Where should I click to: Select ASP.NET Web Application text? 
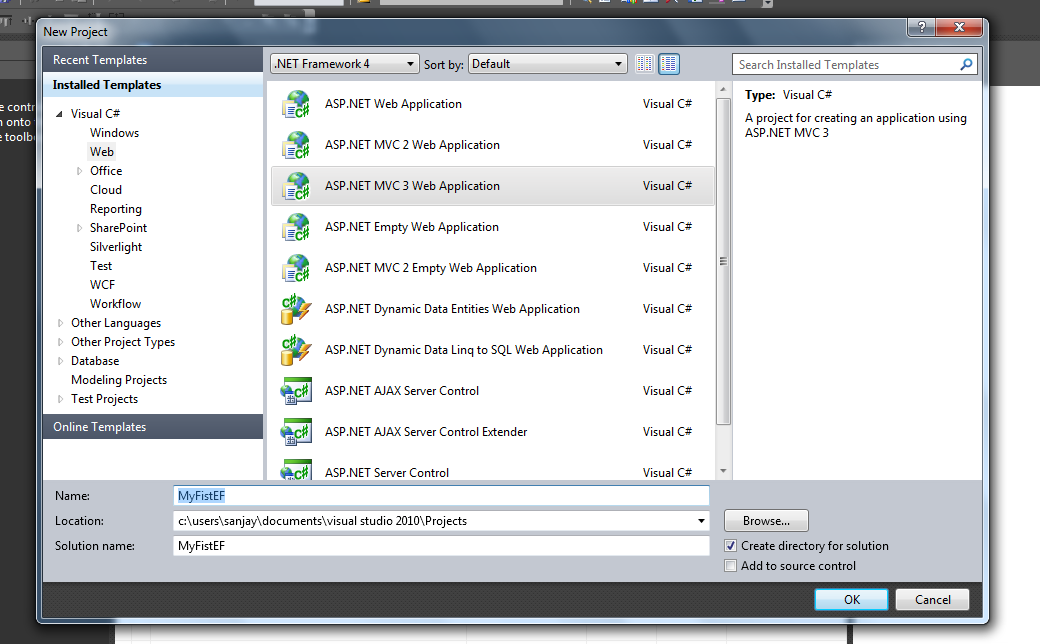393,104
